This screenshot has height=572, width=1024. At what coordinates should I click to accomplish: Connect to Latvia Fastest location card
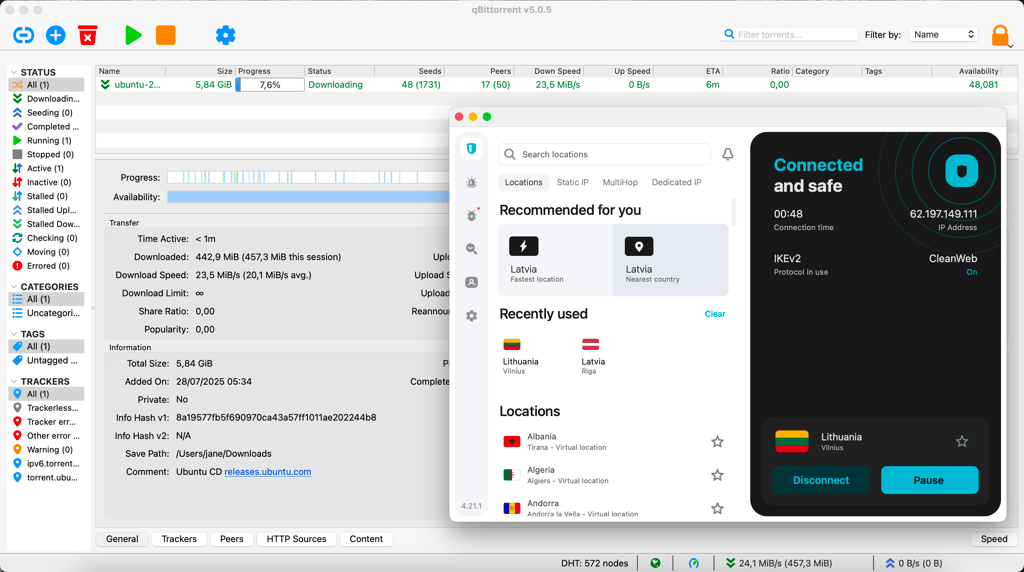(x=556, y=260)
